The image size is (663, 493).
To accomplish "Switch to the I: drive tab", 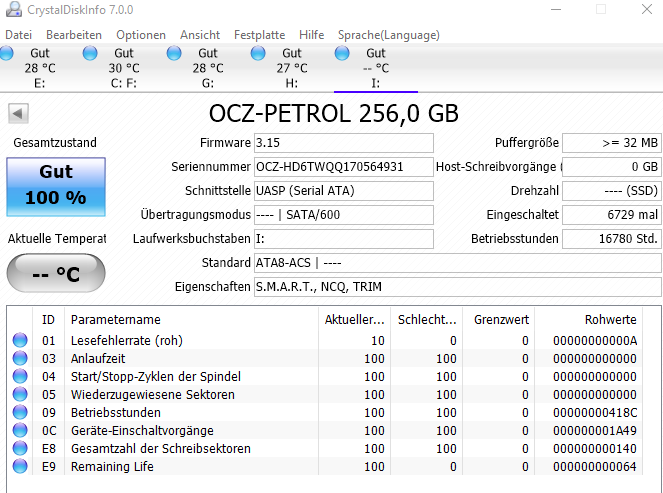I will pos(376,68).
